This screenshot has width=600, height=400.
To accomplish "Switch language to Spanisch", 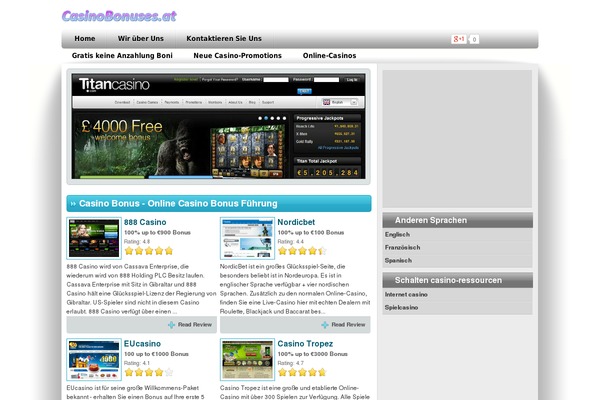I will (x=398, y=260).
